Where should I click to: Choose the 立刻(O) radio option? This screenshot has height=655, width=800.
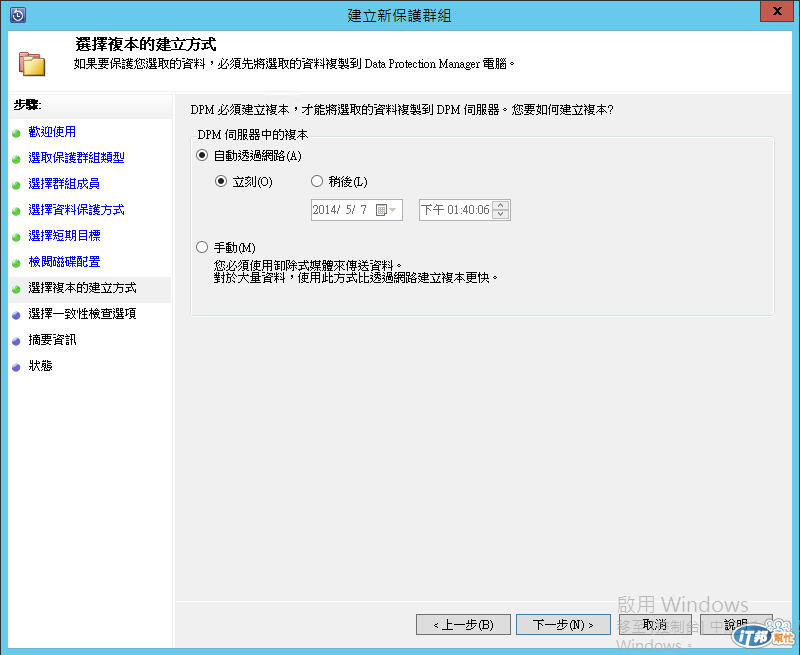click(220, 182)
